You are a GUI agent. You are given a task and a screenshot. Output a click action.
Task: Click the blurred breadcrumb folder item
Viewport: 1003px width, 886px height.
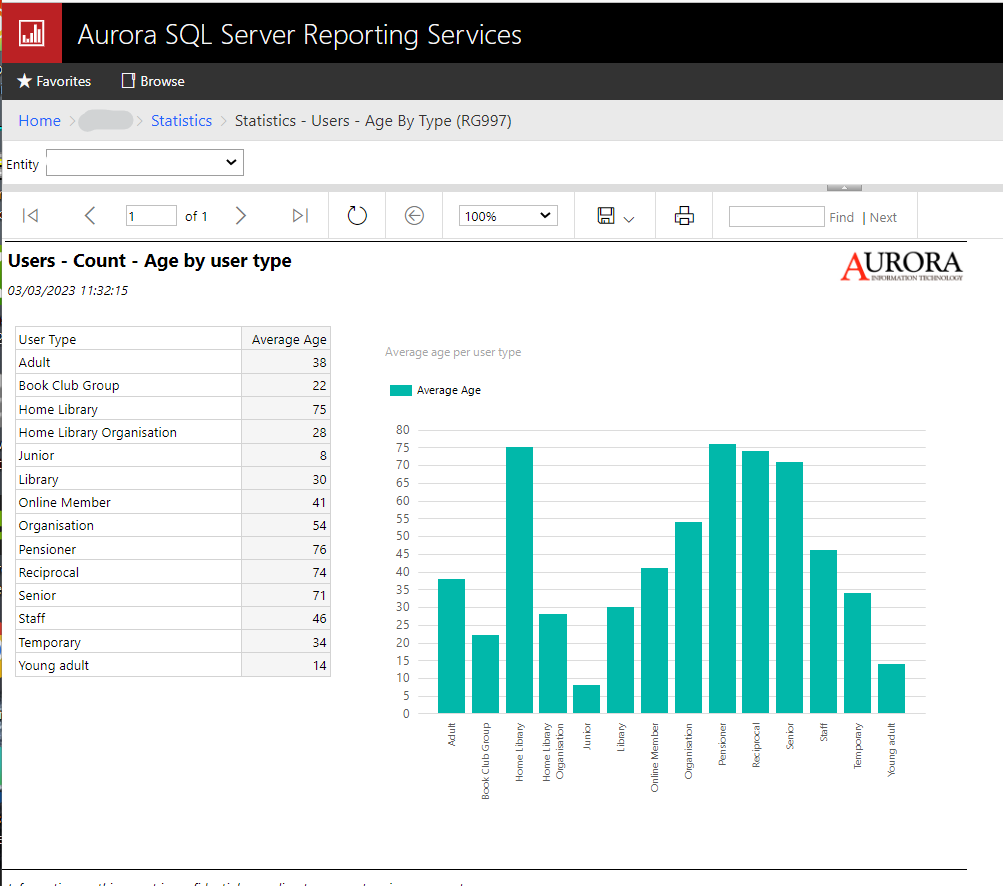[106, 120]
